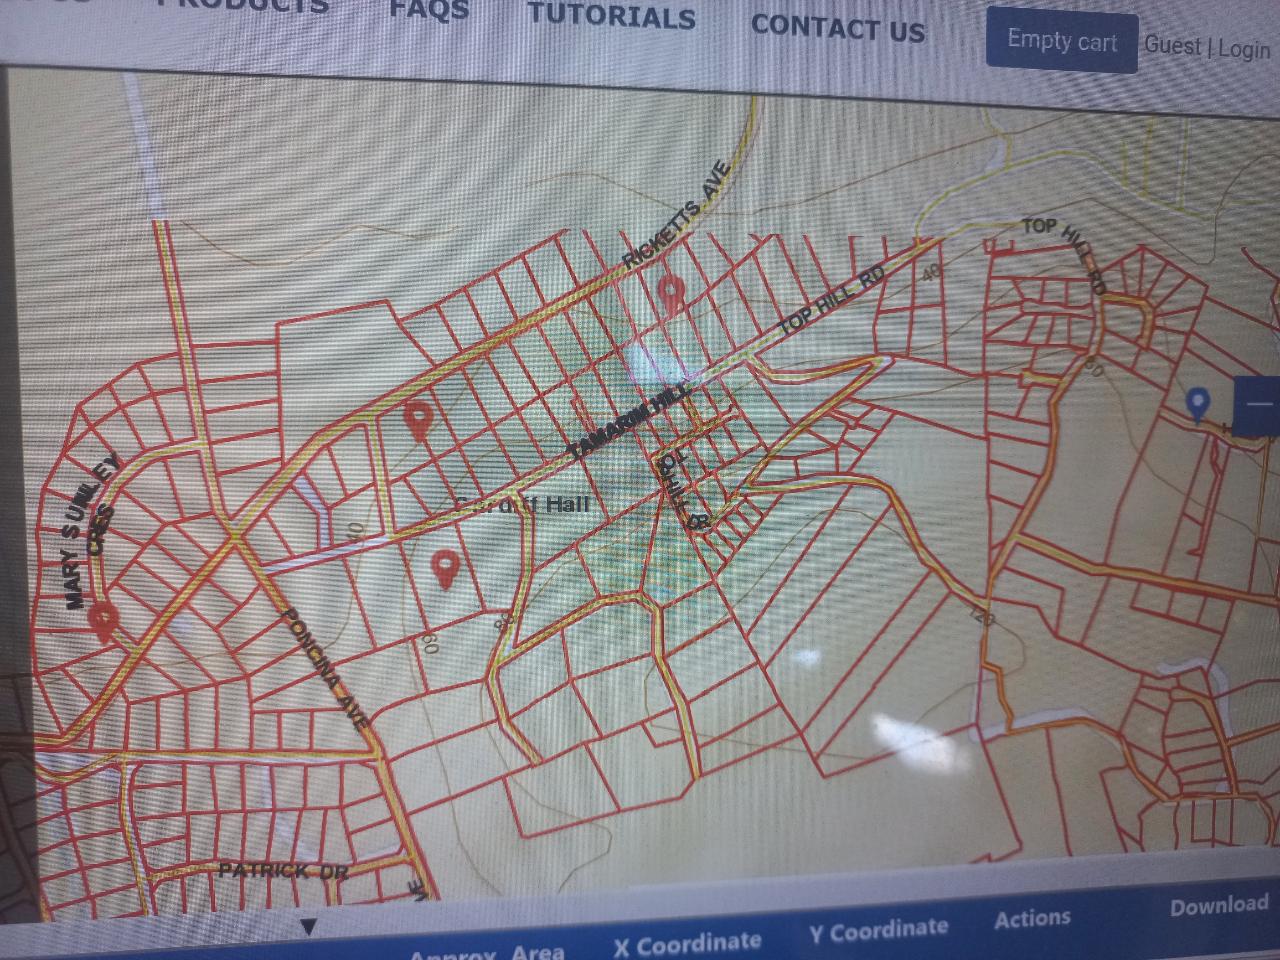Click the Actions column header
The height and width of the screenshot is (960, 1280).
pyautogui.click(x=1032, y=919)
